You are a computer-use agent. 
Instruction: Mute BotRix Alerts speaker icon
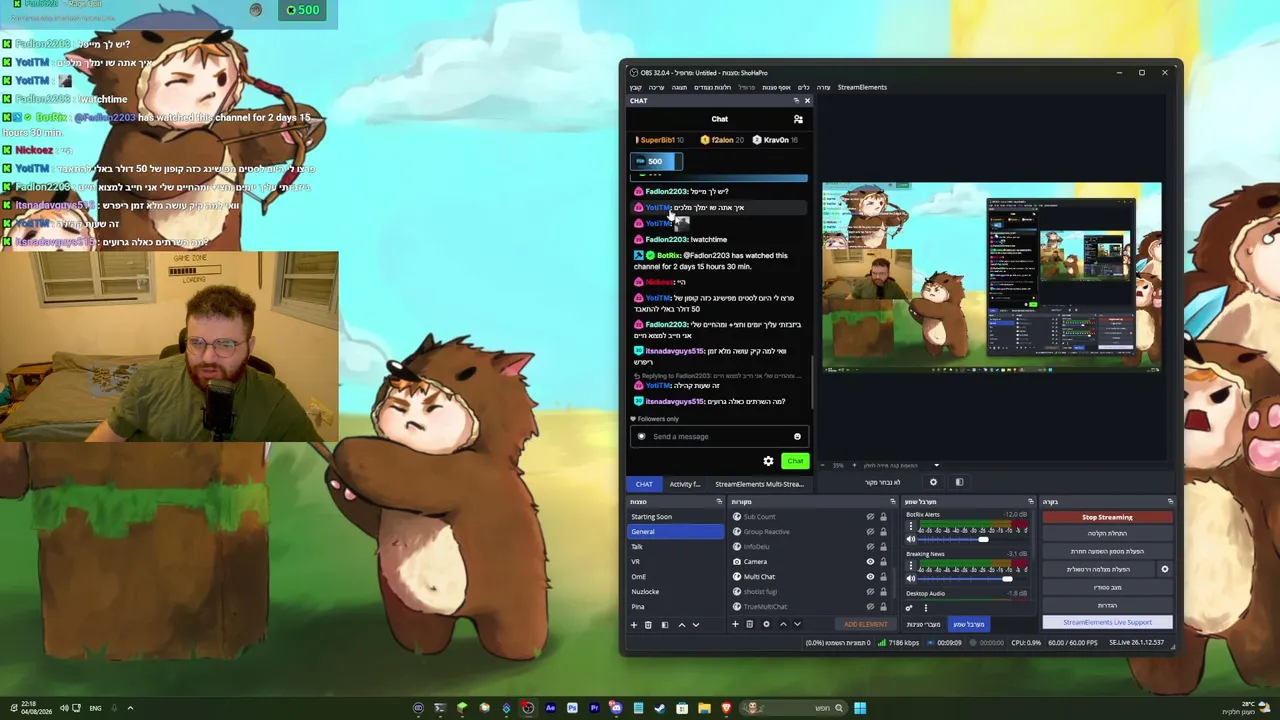pyautogui.click(x=911, y=540)
